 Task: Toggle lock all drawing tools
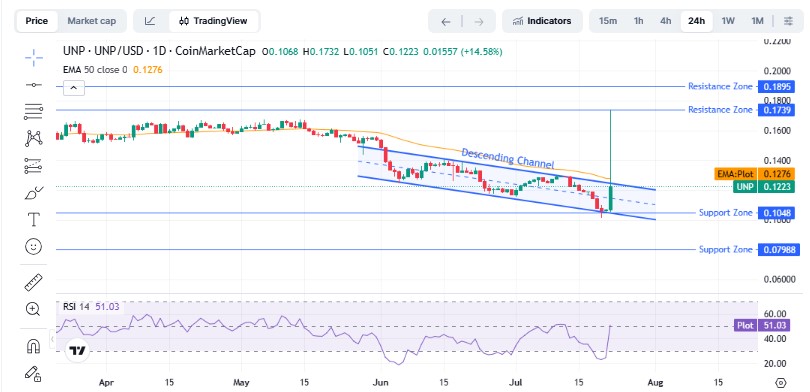click(x=34, y=373)
